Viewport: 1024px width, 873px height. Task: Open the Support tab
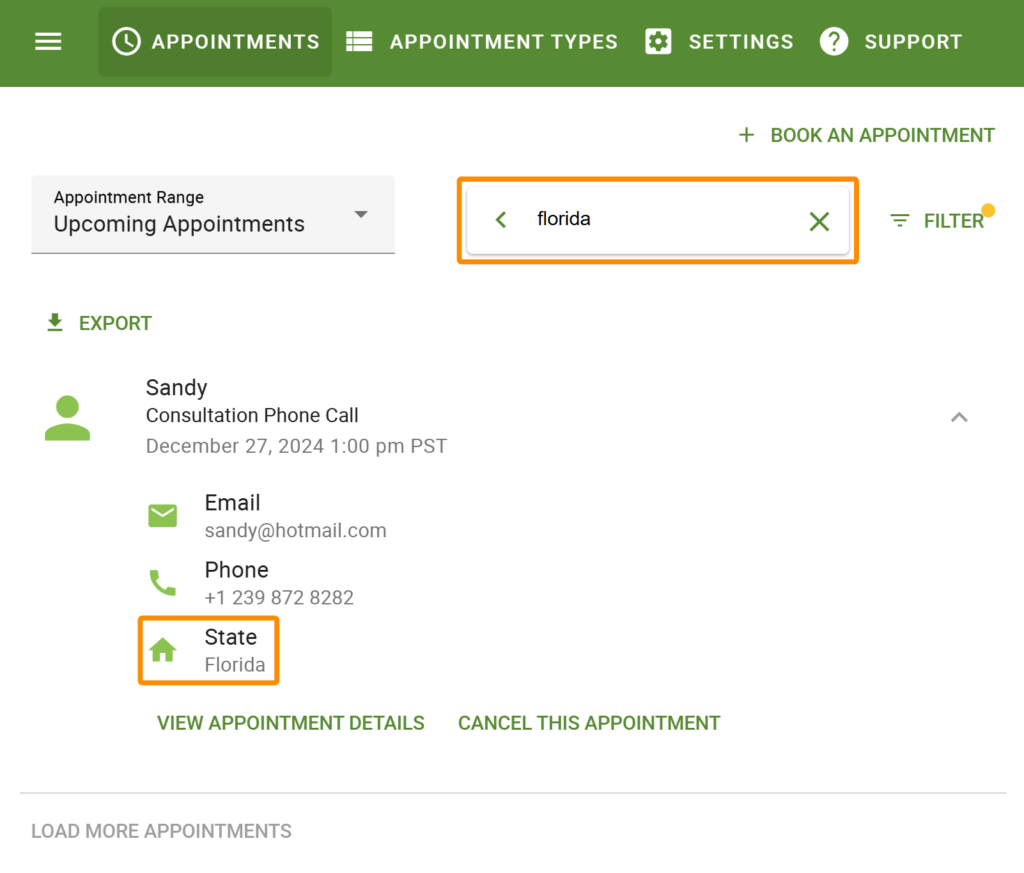pyautogui.click(x=891, y=42)
